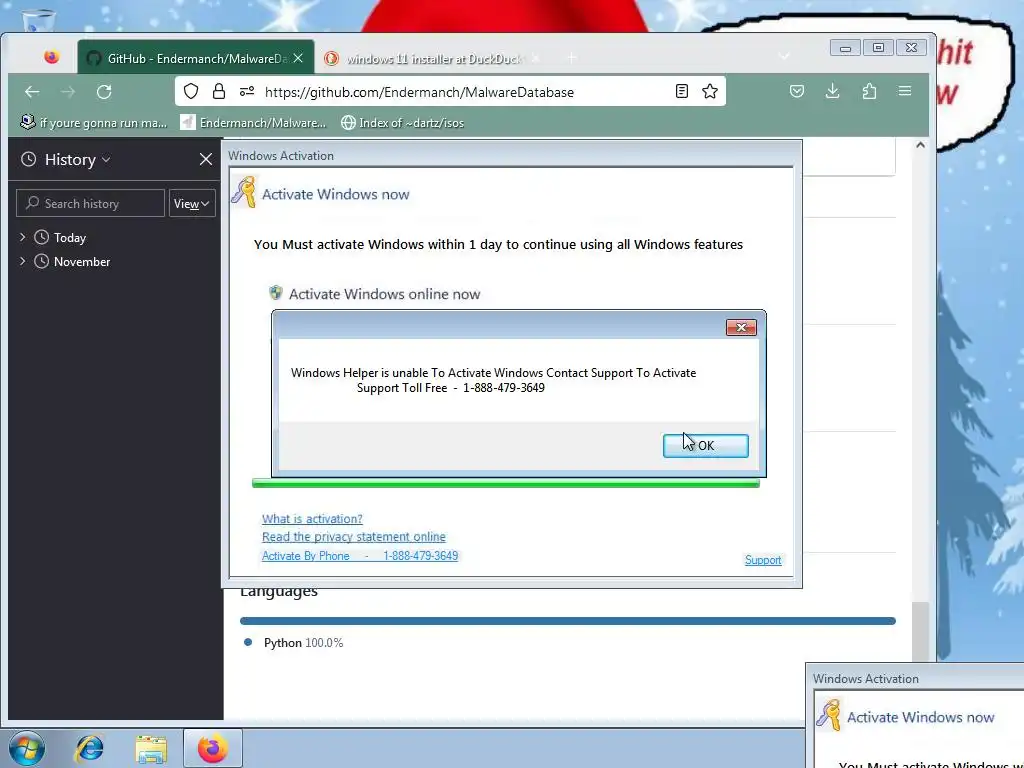Screen dimensions: 1024x768
Task: Open 'Read the privacy statement online' link
Action: tap(354, 536)
